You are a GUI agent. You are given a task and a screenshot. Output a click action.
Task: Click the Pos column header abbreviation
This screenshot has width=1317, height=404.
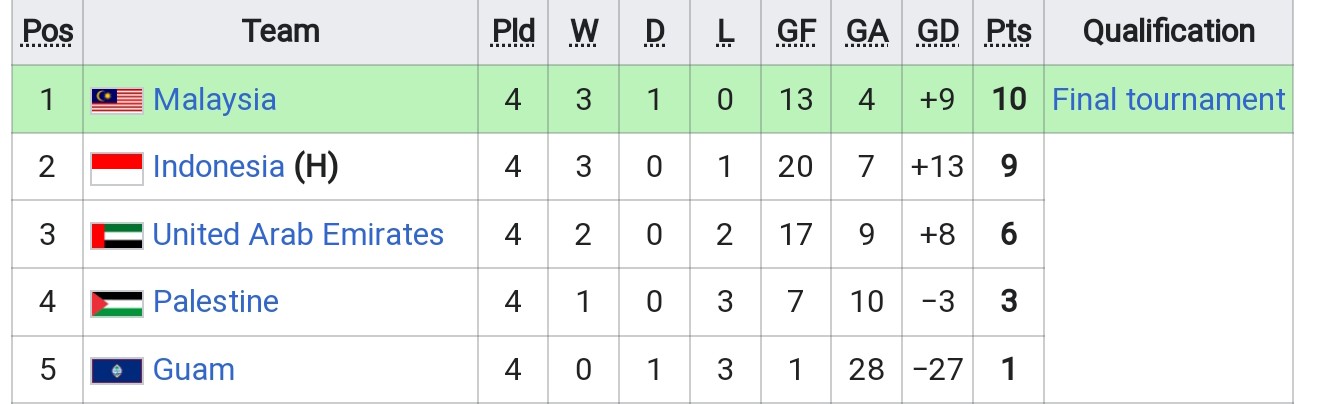(x=48, y=33)
